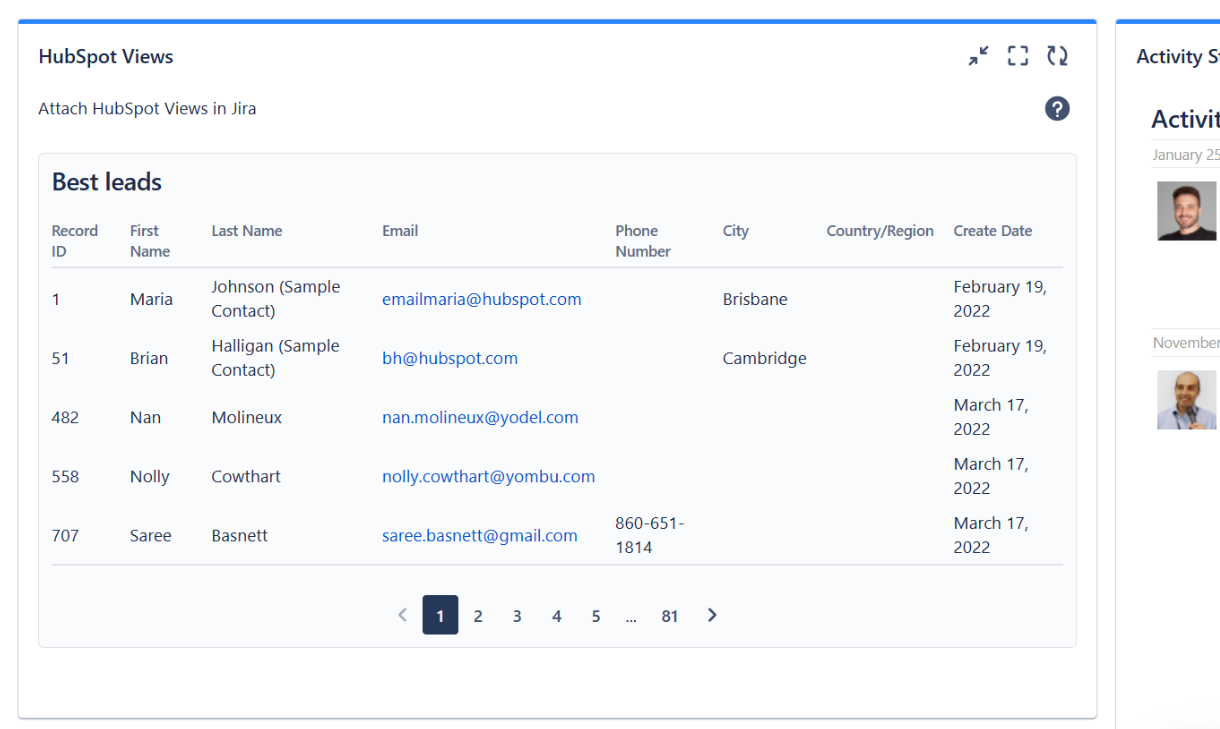Click nolly.cowthart@yombu.com link
This screenshot has height=729, width=1220.
point(488,476)
